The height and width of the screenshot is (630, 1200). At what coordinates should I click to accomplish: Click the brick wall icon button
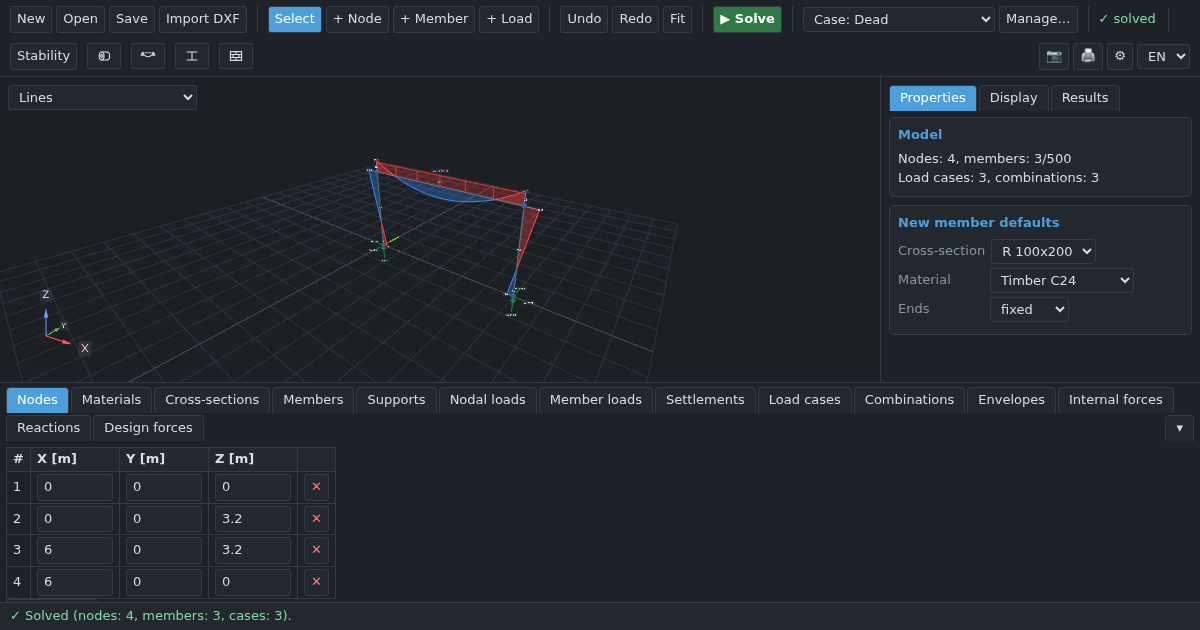236,56
